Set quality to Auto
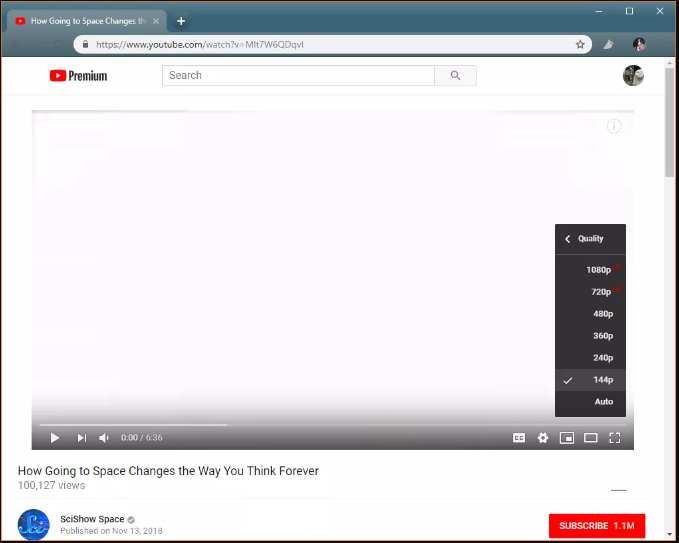 click(x=590, y=401)
